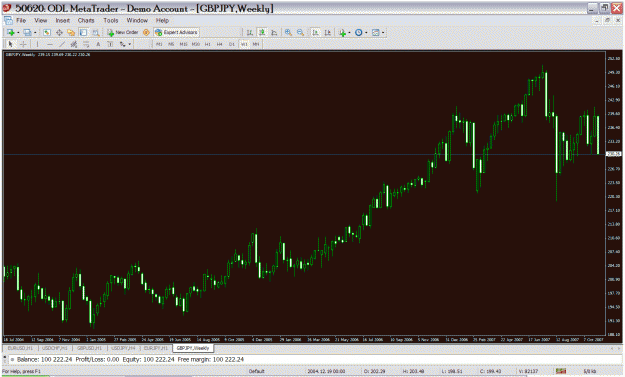The height and width of the screenshot is (377, 625).
Task: Open the Strategy Tester
Action: [96, 32]
